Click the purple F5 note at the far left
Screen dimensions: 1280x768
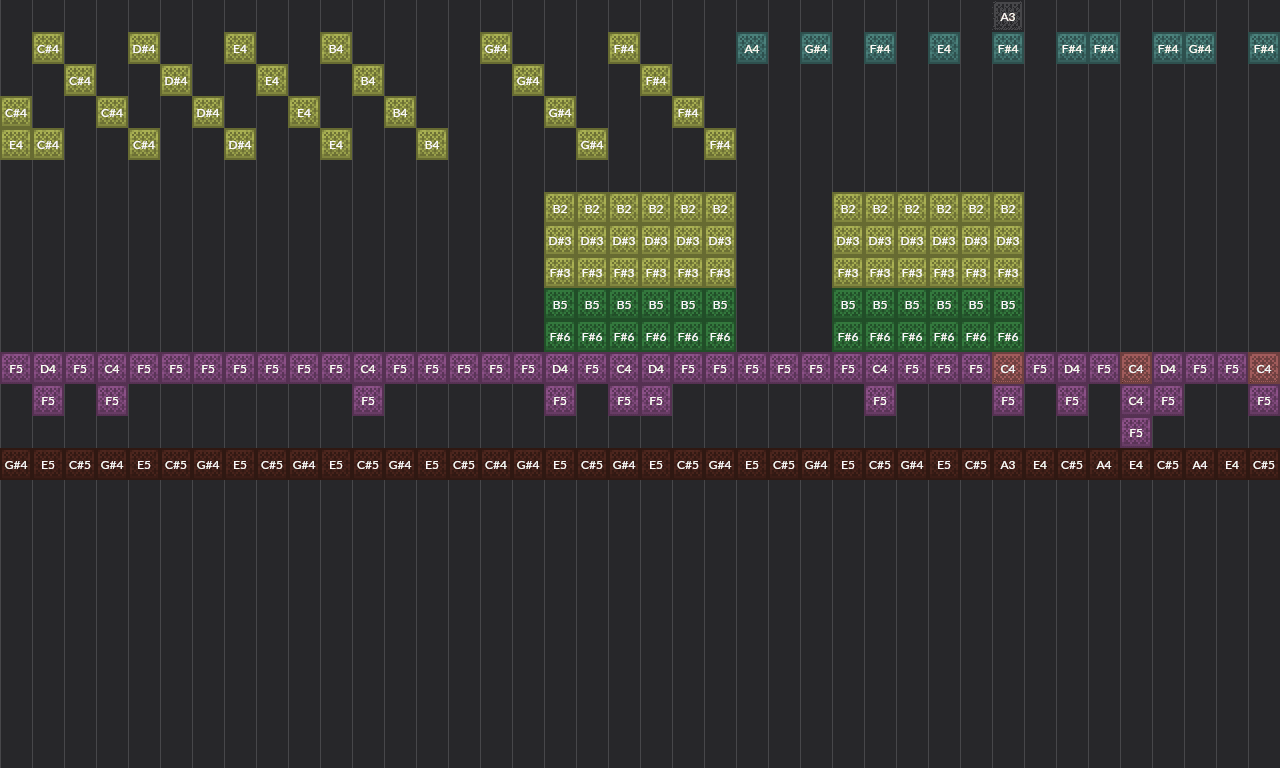pos(15,368)
